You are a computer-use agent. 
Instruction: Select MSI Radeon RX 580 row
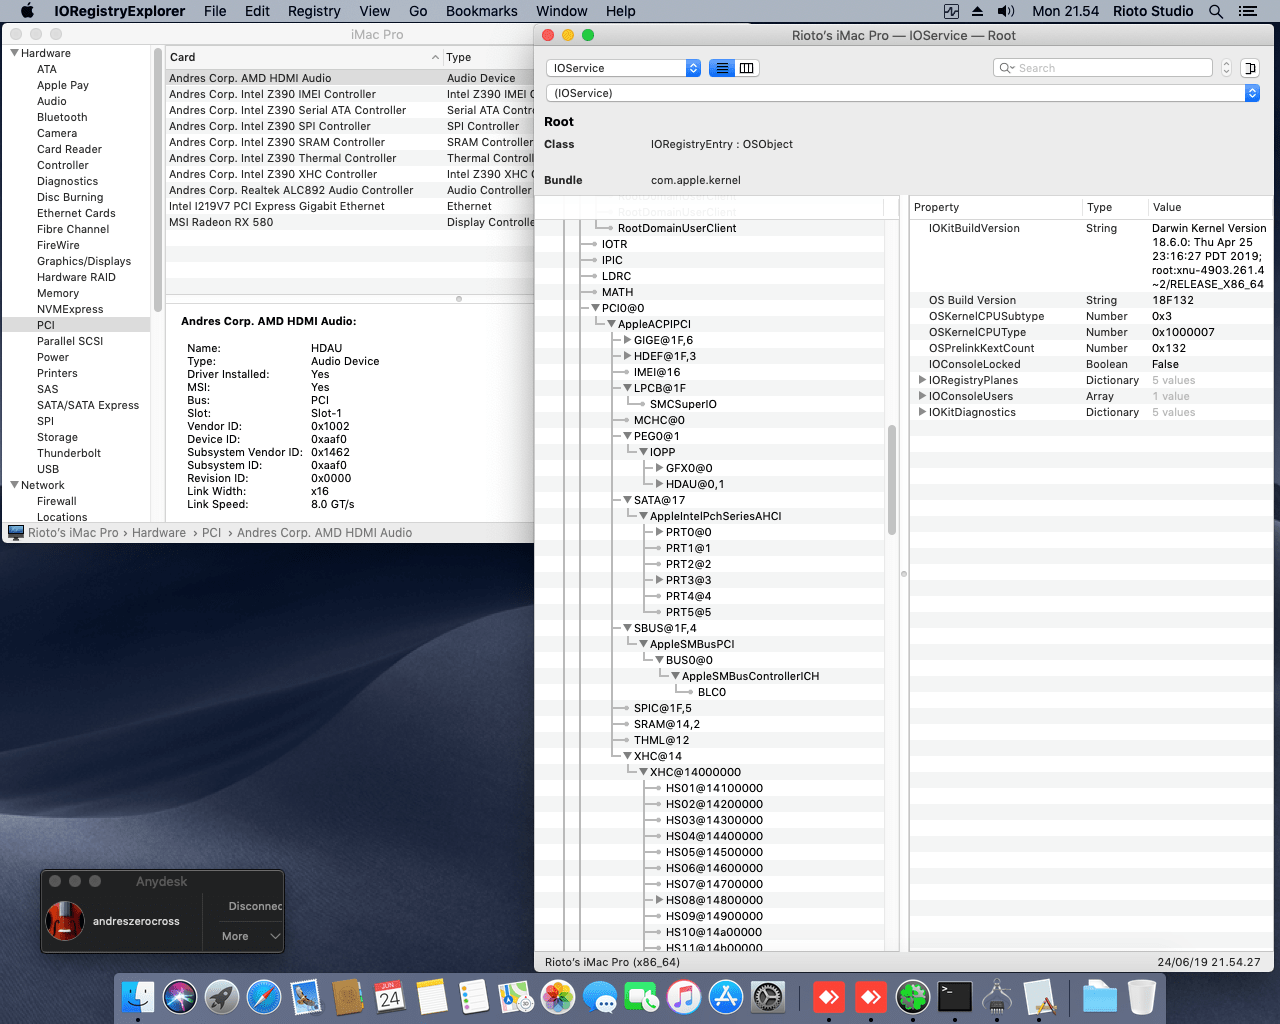(349, 222)
